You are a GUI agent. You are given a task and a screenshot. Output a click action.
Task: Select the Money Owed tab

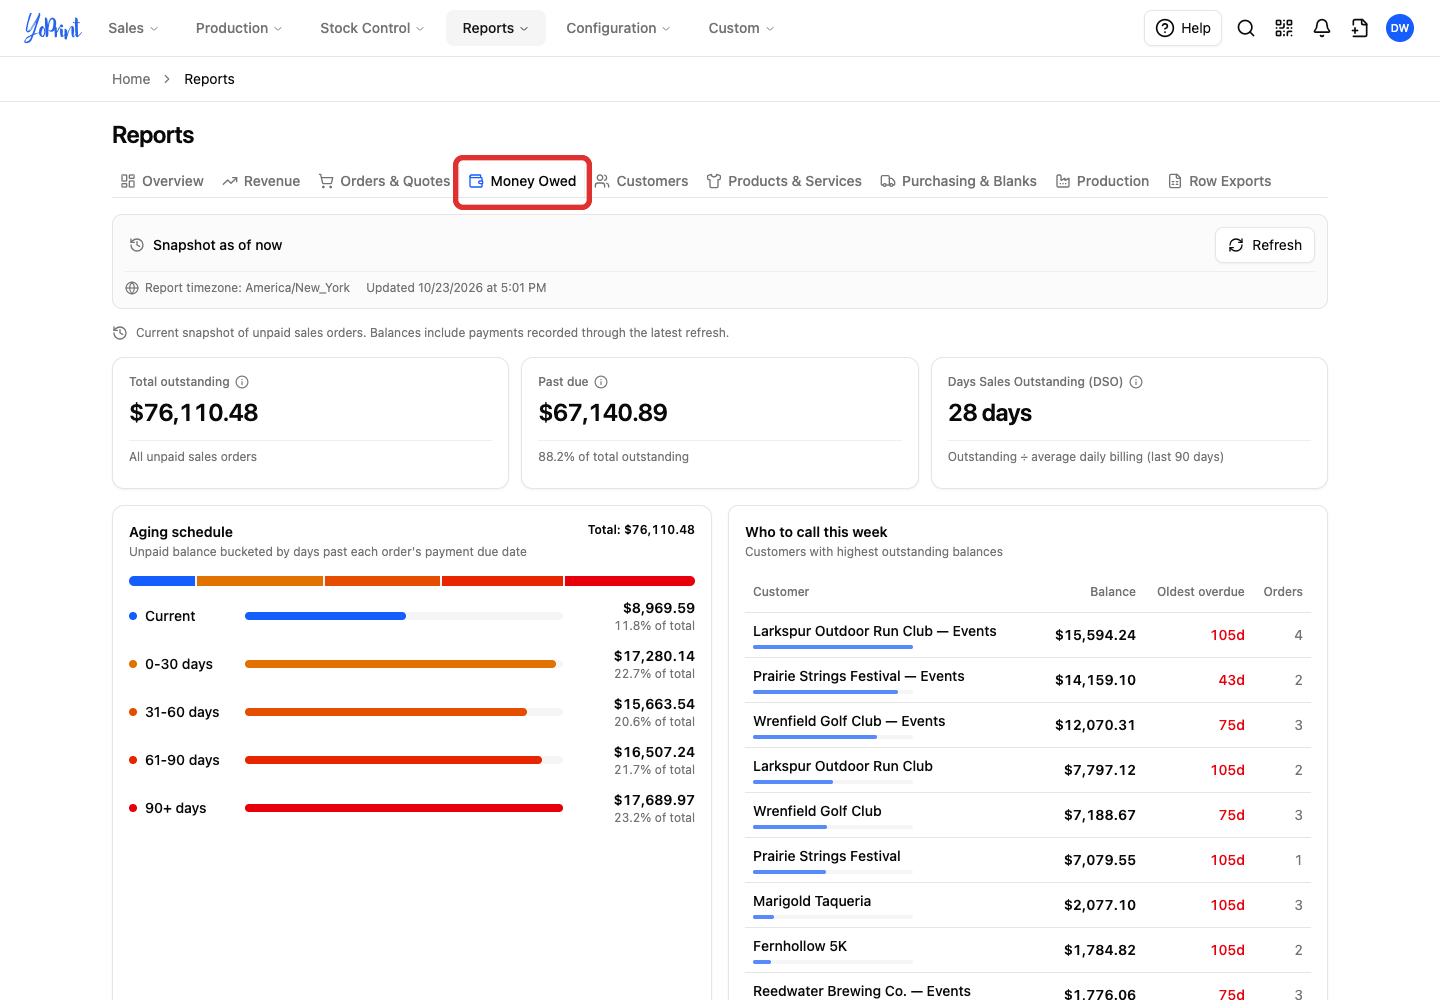click(522, 181)
